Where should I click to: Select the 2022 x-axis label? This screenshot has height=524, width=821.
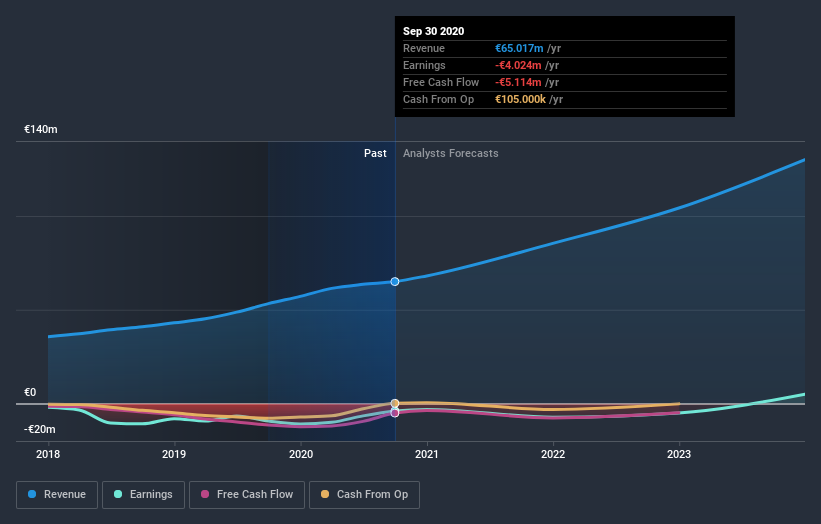point(553,454)
